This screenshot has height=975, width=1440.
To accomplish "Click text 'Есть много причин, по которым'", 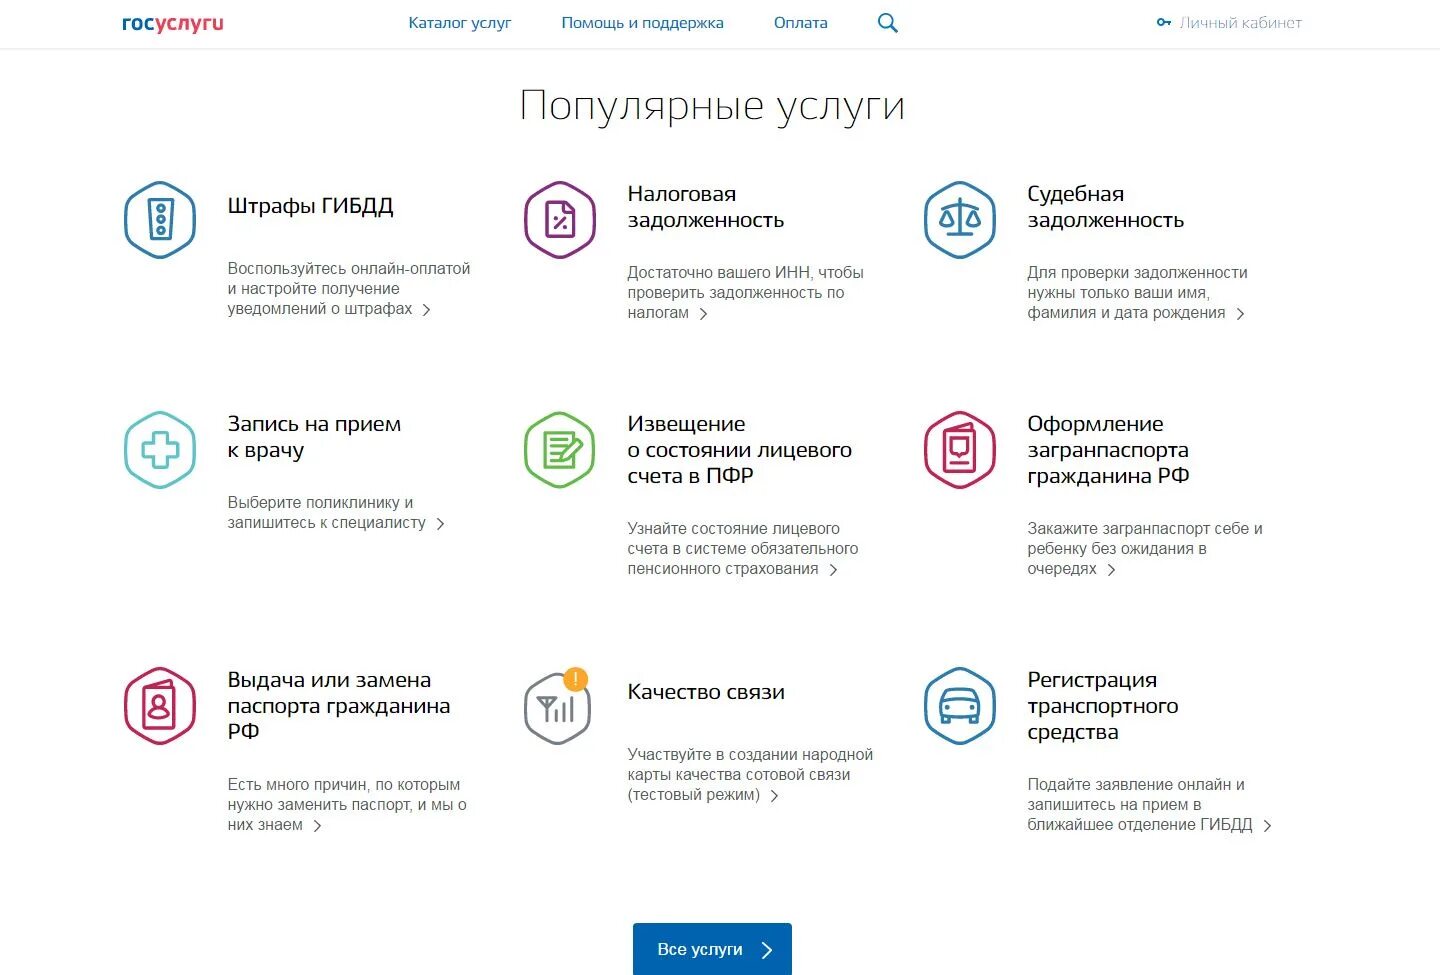I will point(344,785).
